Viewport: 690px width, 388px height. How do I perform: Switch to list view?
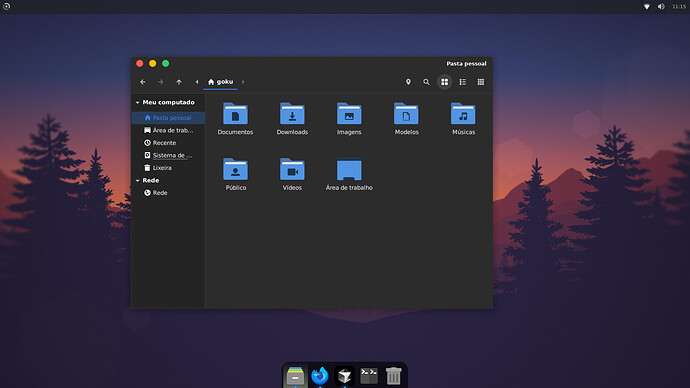click(462, 82)
